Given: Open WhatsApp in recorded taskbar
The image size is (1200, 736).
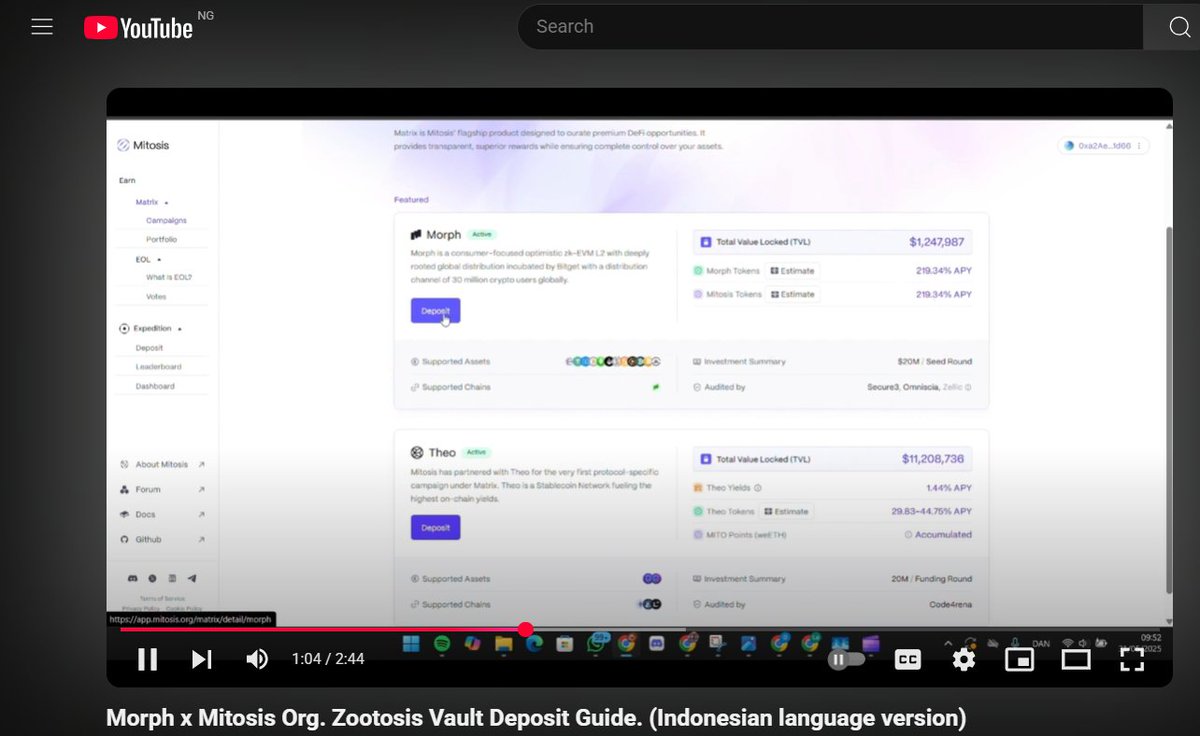Looking at the screenshot, I should tap(596, 645).
